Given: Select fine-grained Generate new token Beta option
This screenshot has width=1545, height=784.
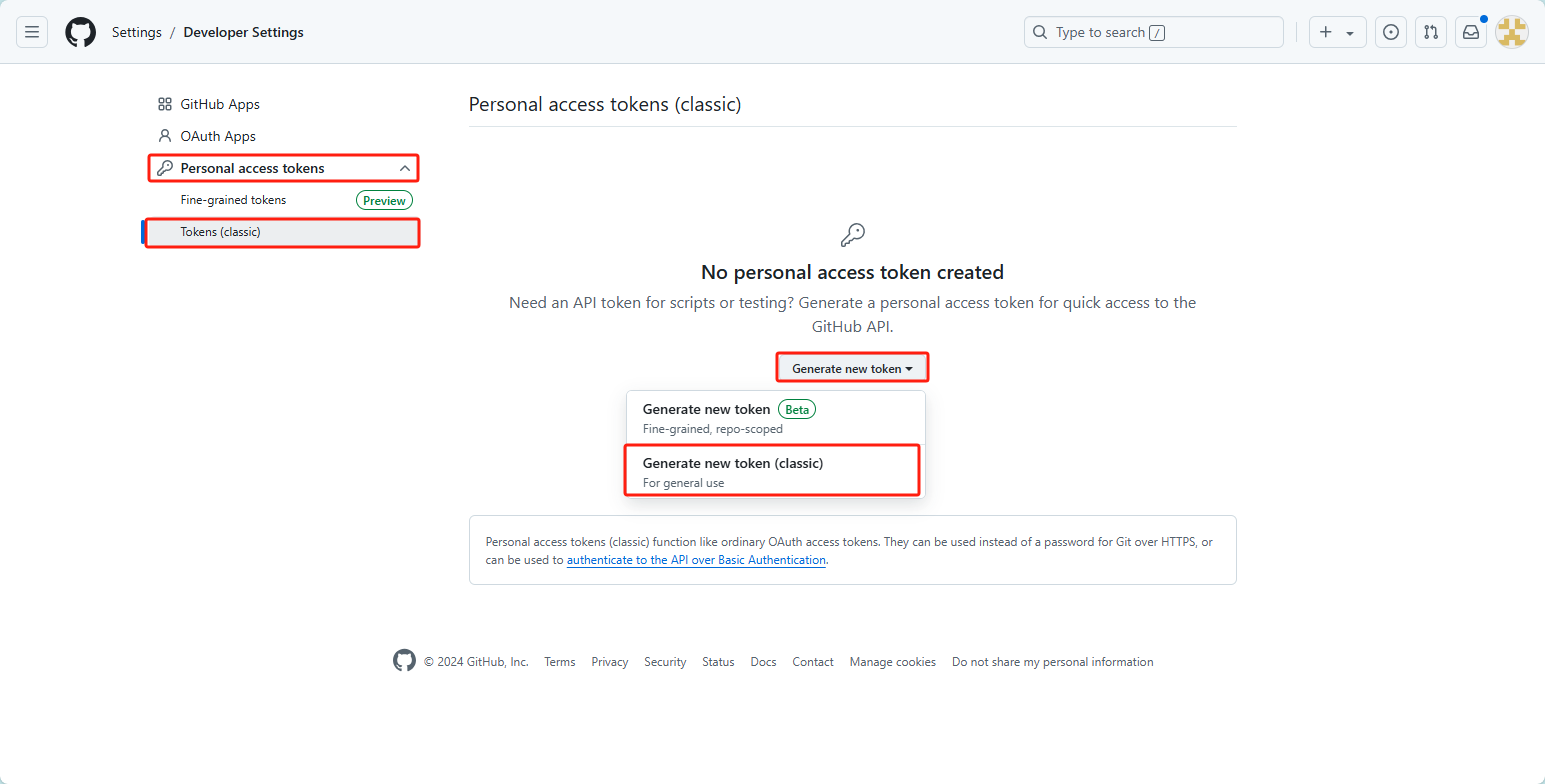Looking at the screenshot, I should point(776,418).
